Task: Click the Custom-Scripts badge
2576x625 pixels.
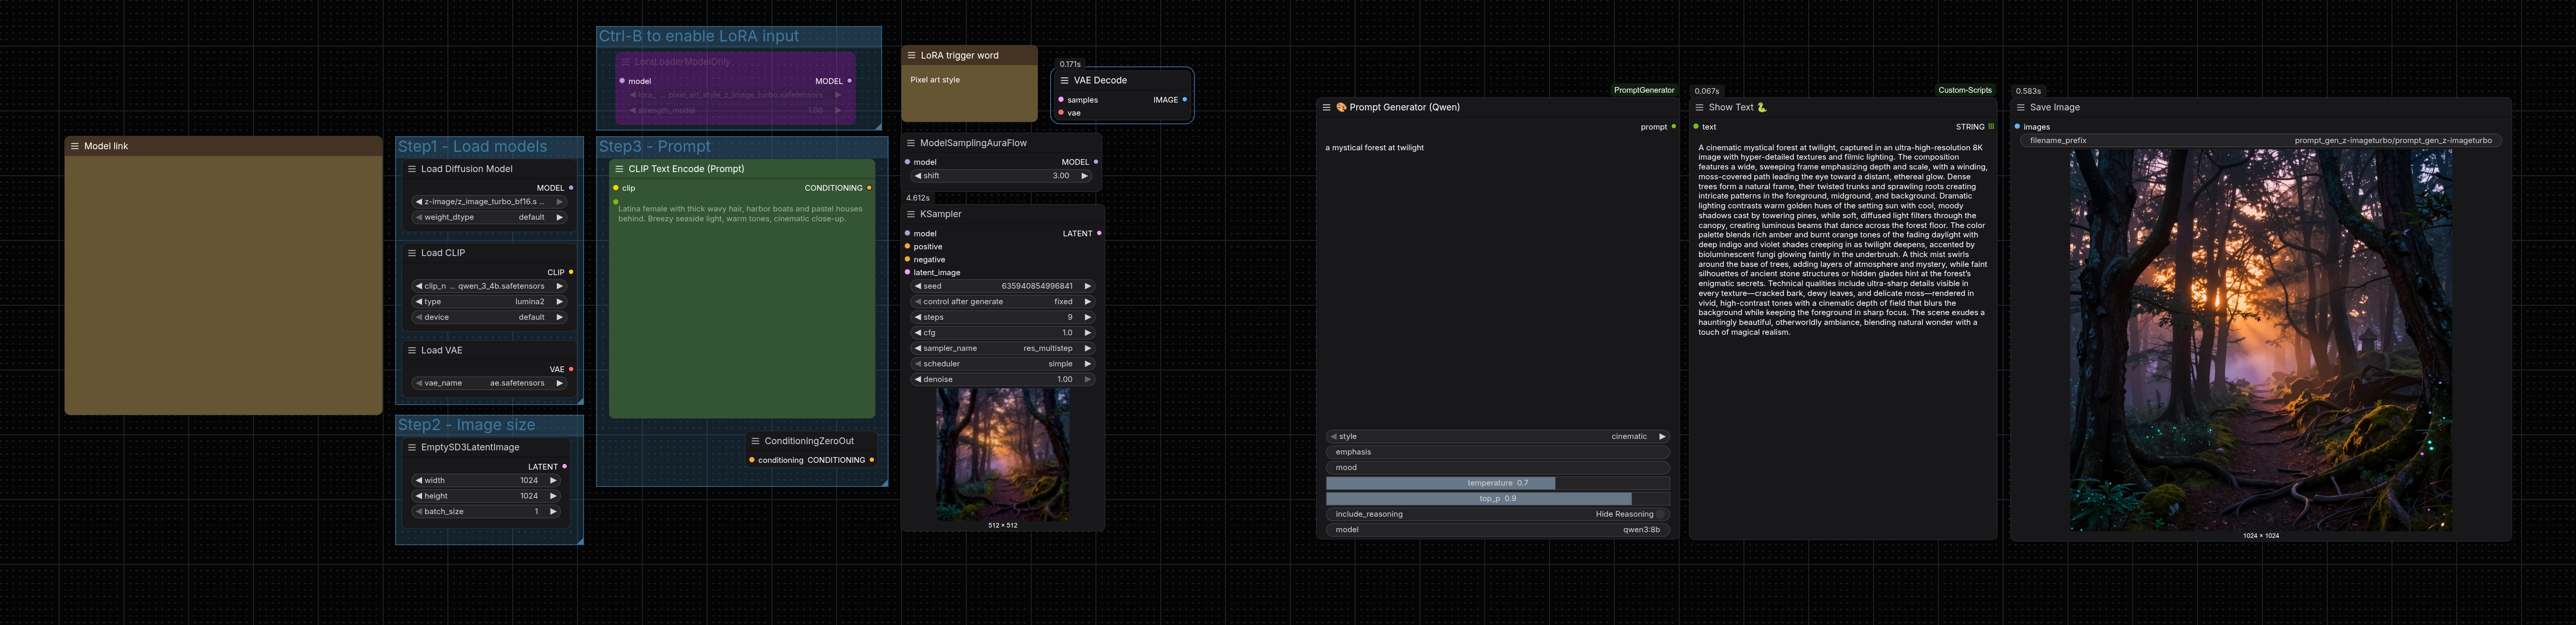Action: (x=1964, y=90)
